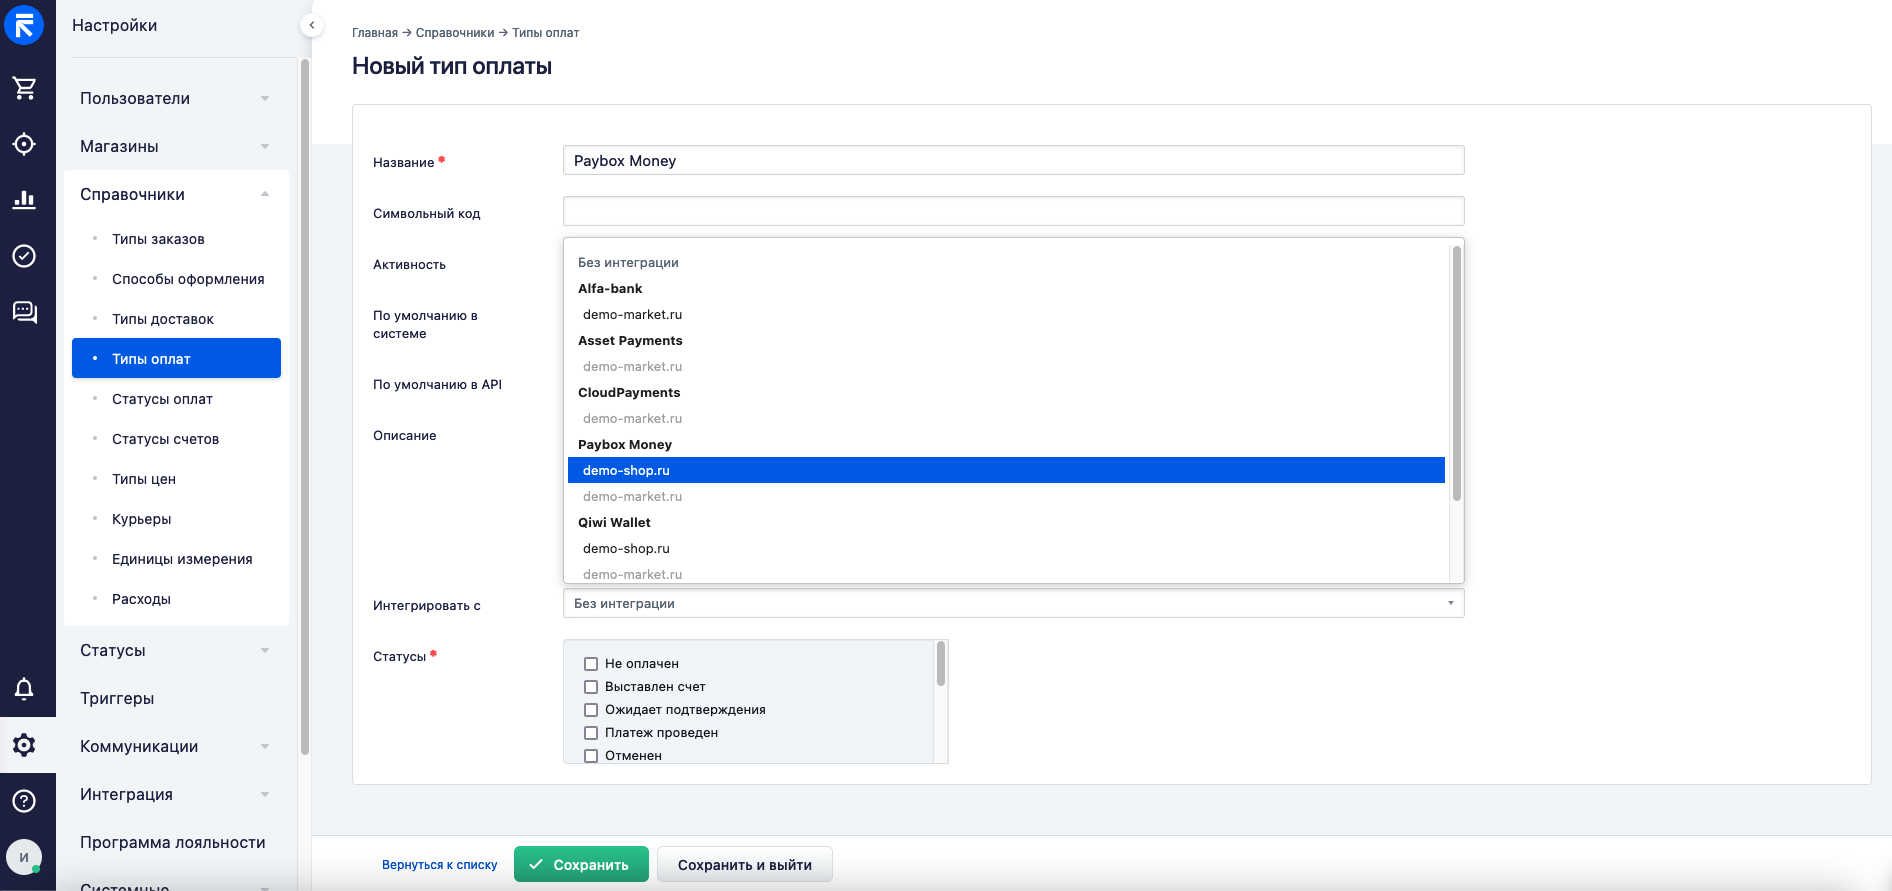1892x891 pixels.
Task: Go to 'Справочники' breadcrumb link
Action: [455, 33]
